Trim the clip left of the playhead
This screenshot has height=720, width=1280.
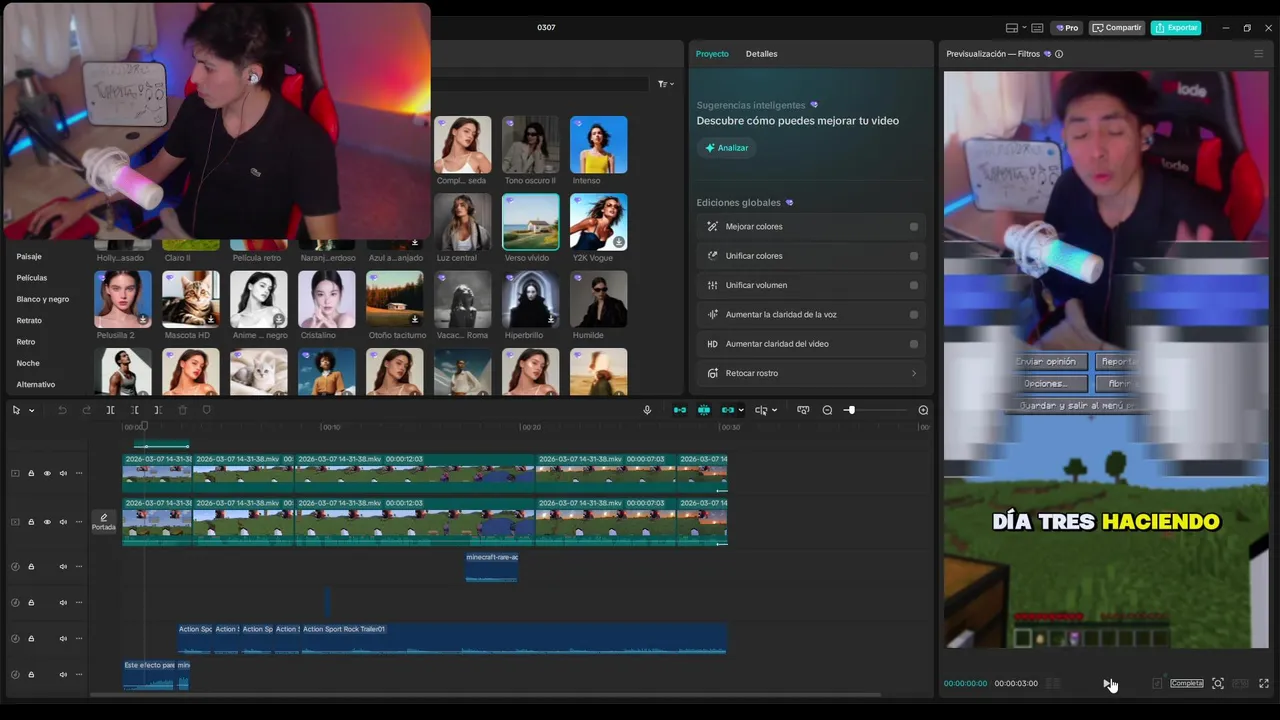(135, 410)
